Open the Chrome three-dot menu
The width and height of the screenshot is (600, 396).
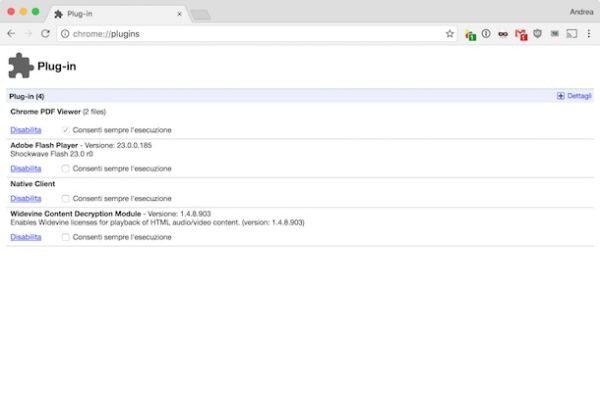pos(589,34)
